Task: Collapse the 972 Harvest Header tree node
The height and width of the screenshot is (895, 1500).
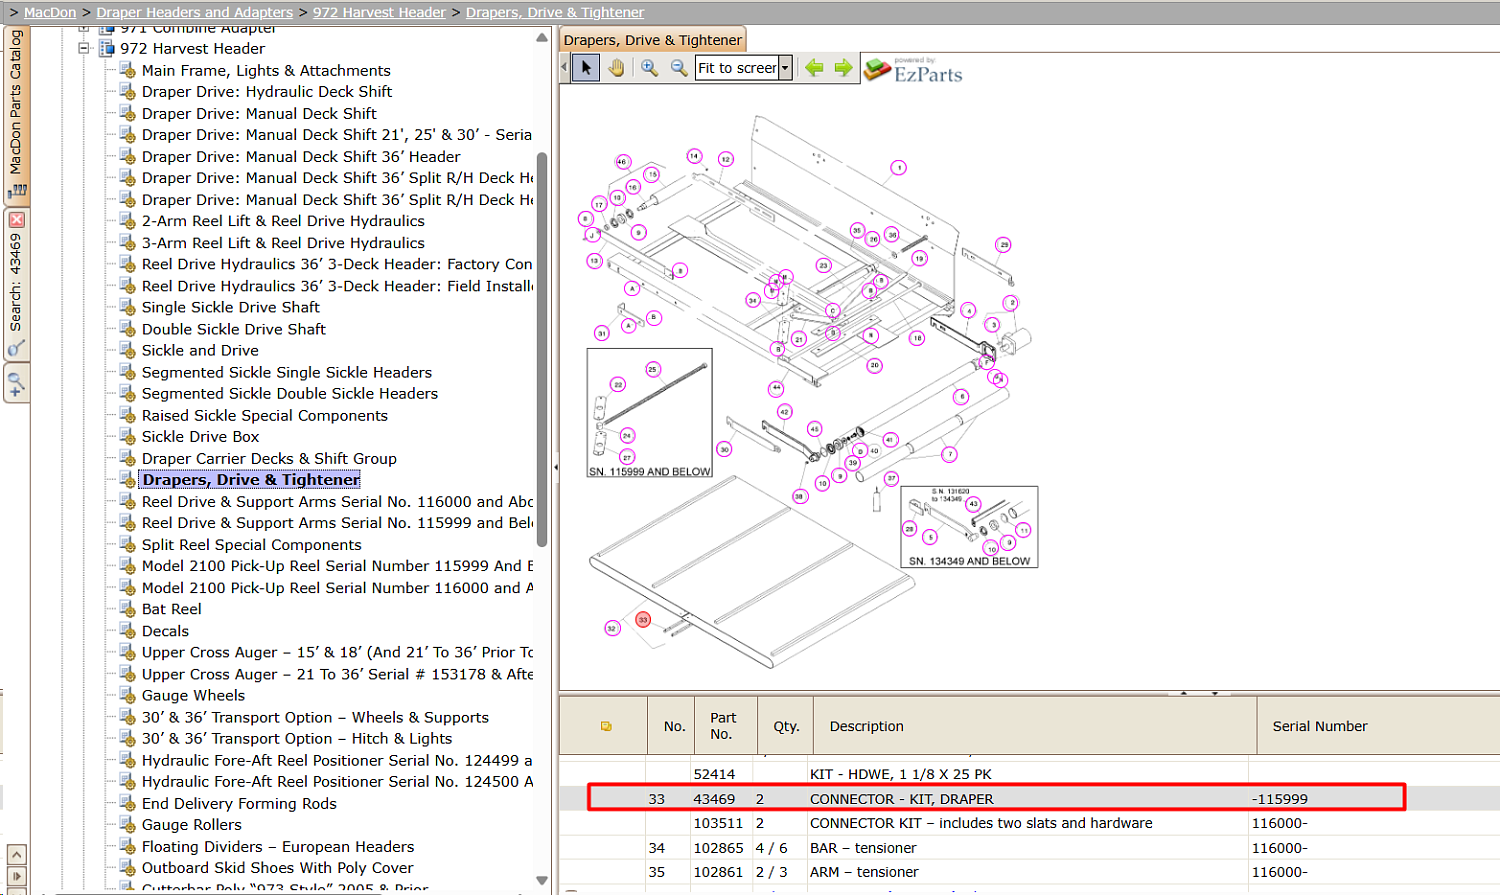Action: pyautogui.click(x=85, y=48)
